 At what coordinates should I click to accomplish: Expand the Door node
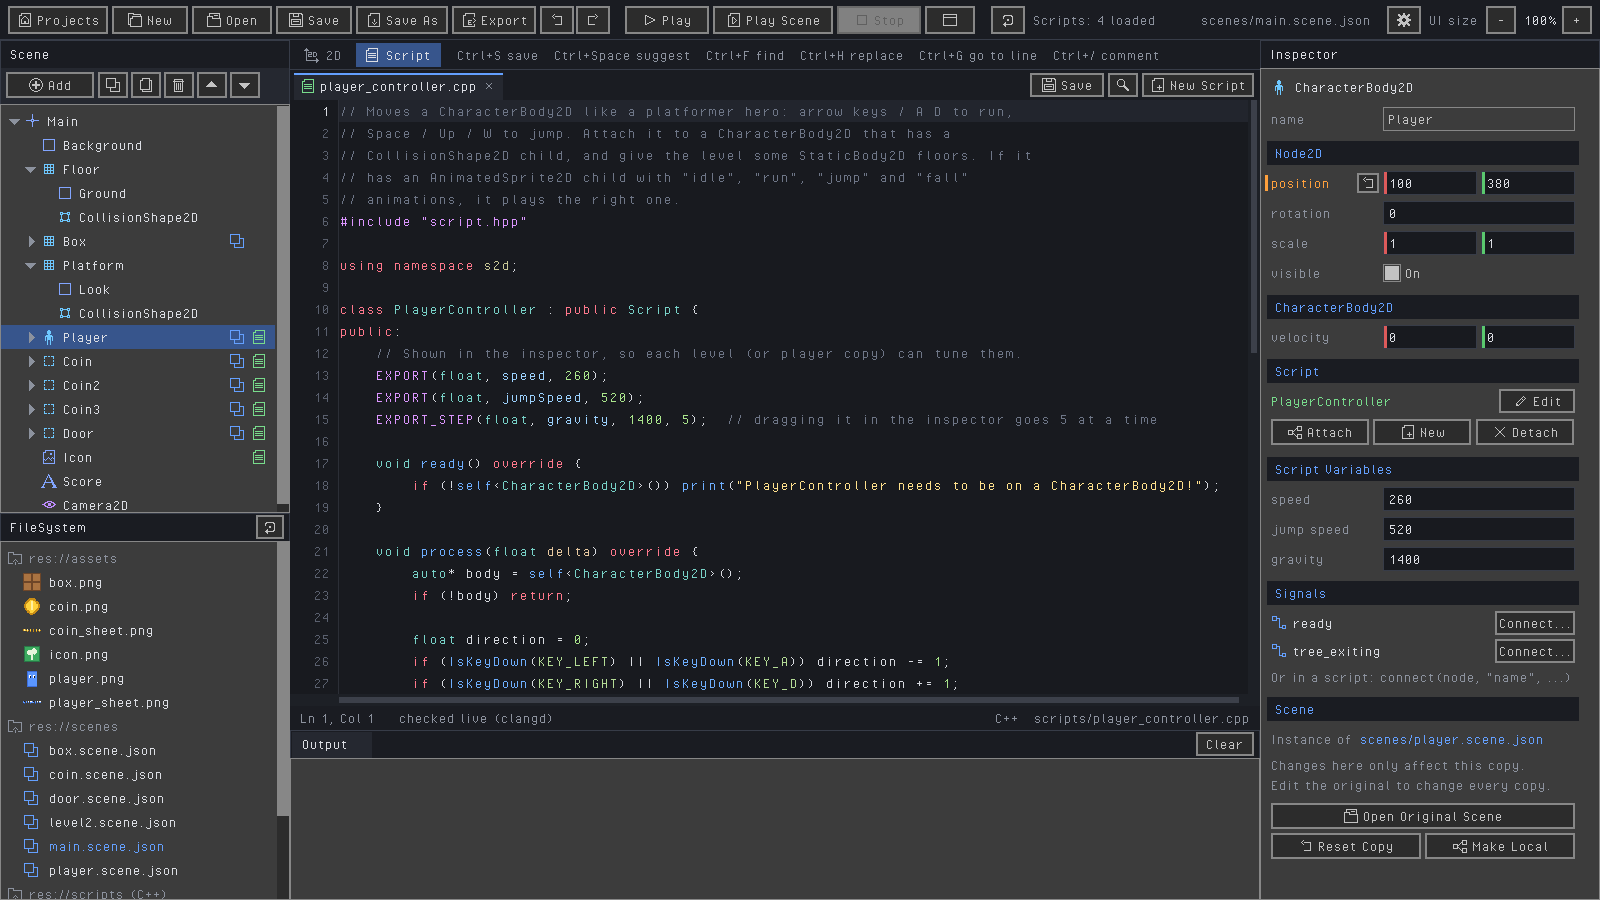(31, 433)
